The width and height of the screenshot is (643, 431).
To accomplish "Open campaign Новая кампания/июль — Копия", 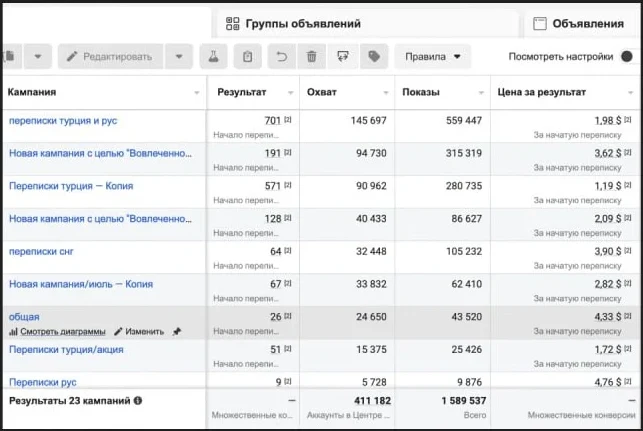I will click(81, 284).
